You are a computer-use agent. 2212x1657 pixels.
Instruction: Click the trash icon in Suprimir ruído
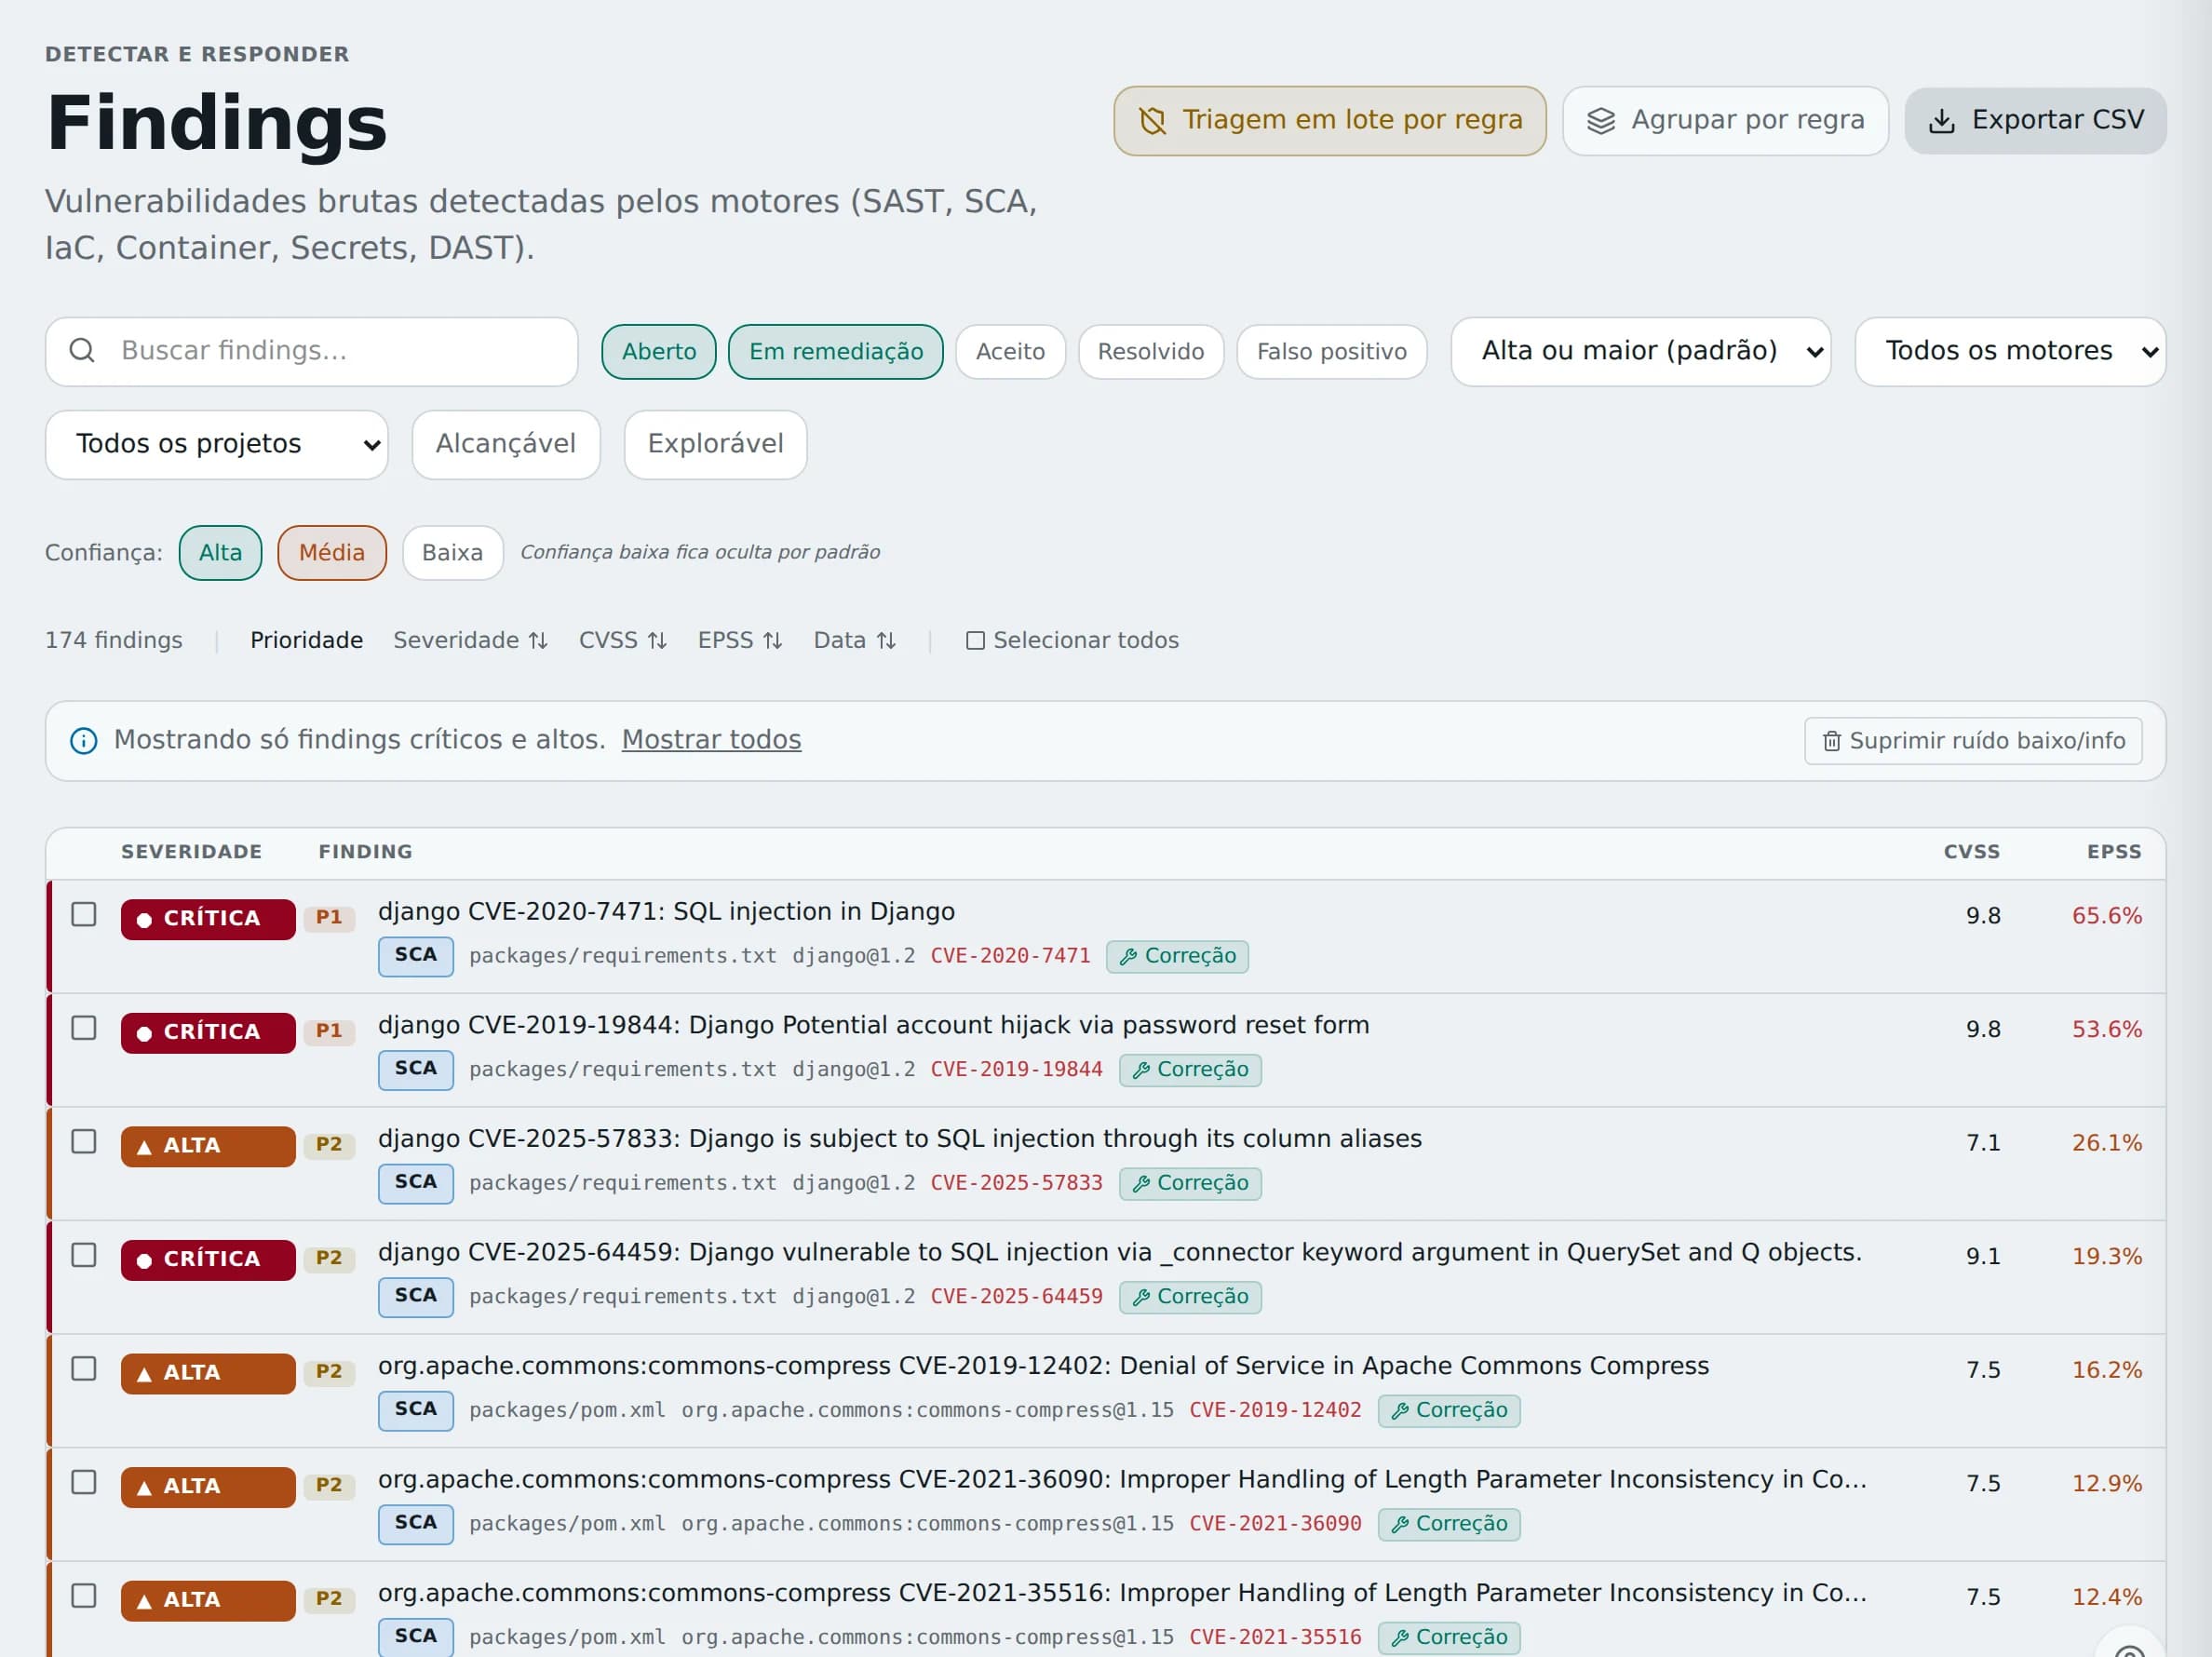[1831, 741]
